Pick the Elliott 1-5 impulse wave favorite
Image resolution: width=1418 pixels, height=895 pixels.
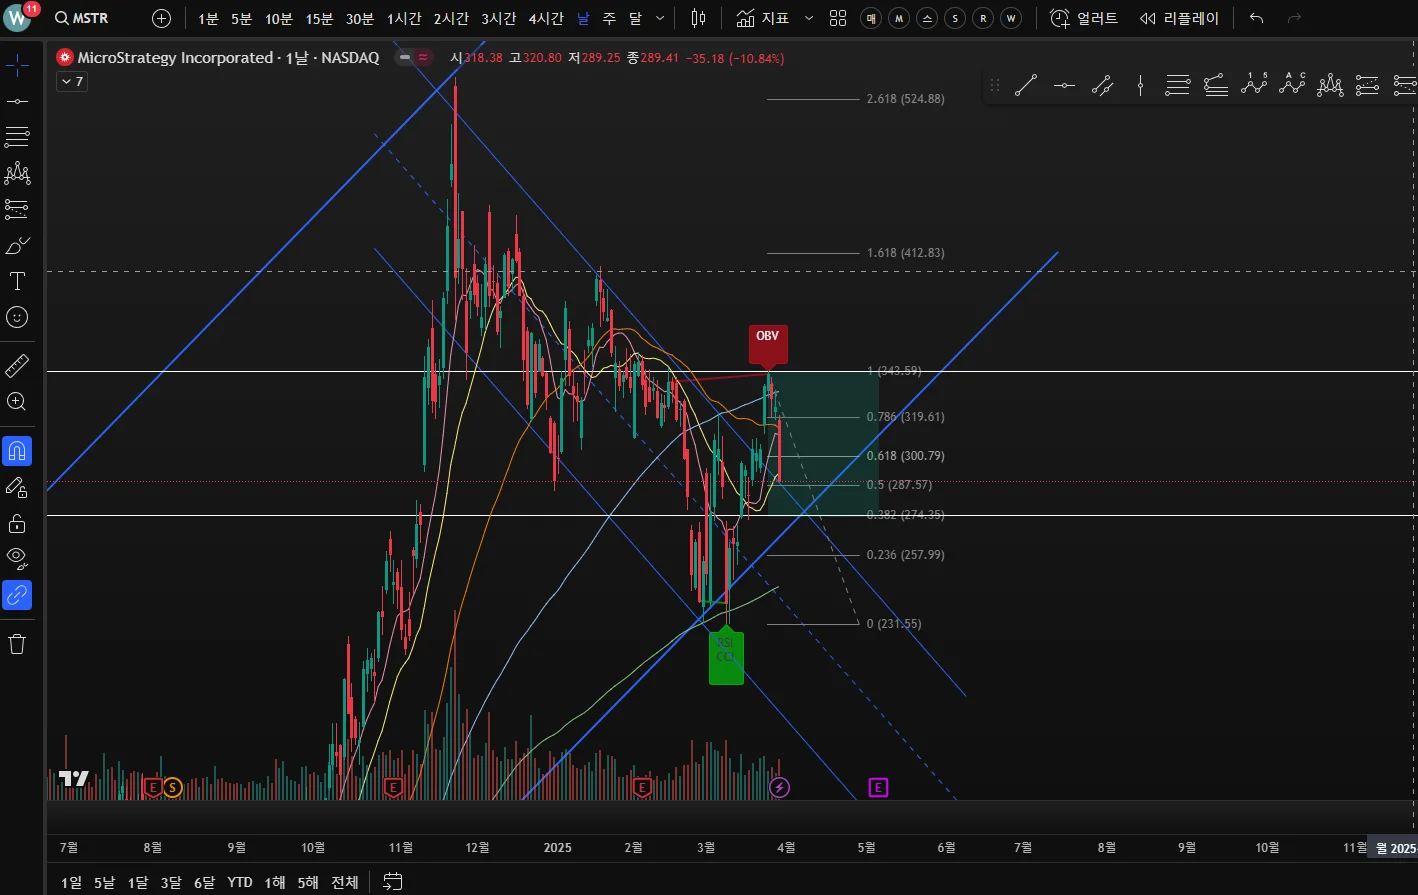[x=1254, y=84]
